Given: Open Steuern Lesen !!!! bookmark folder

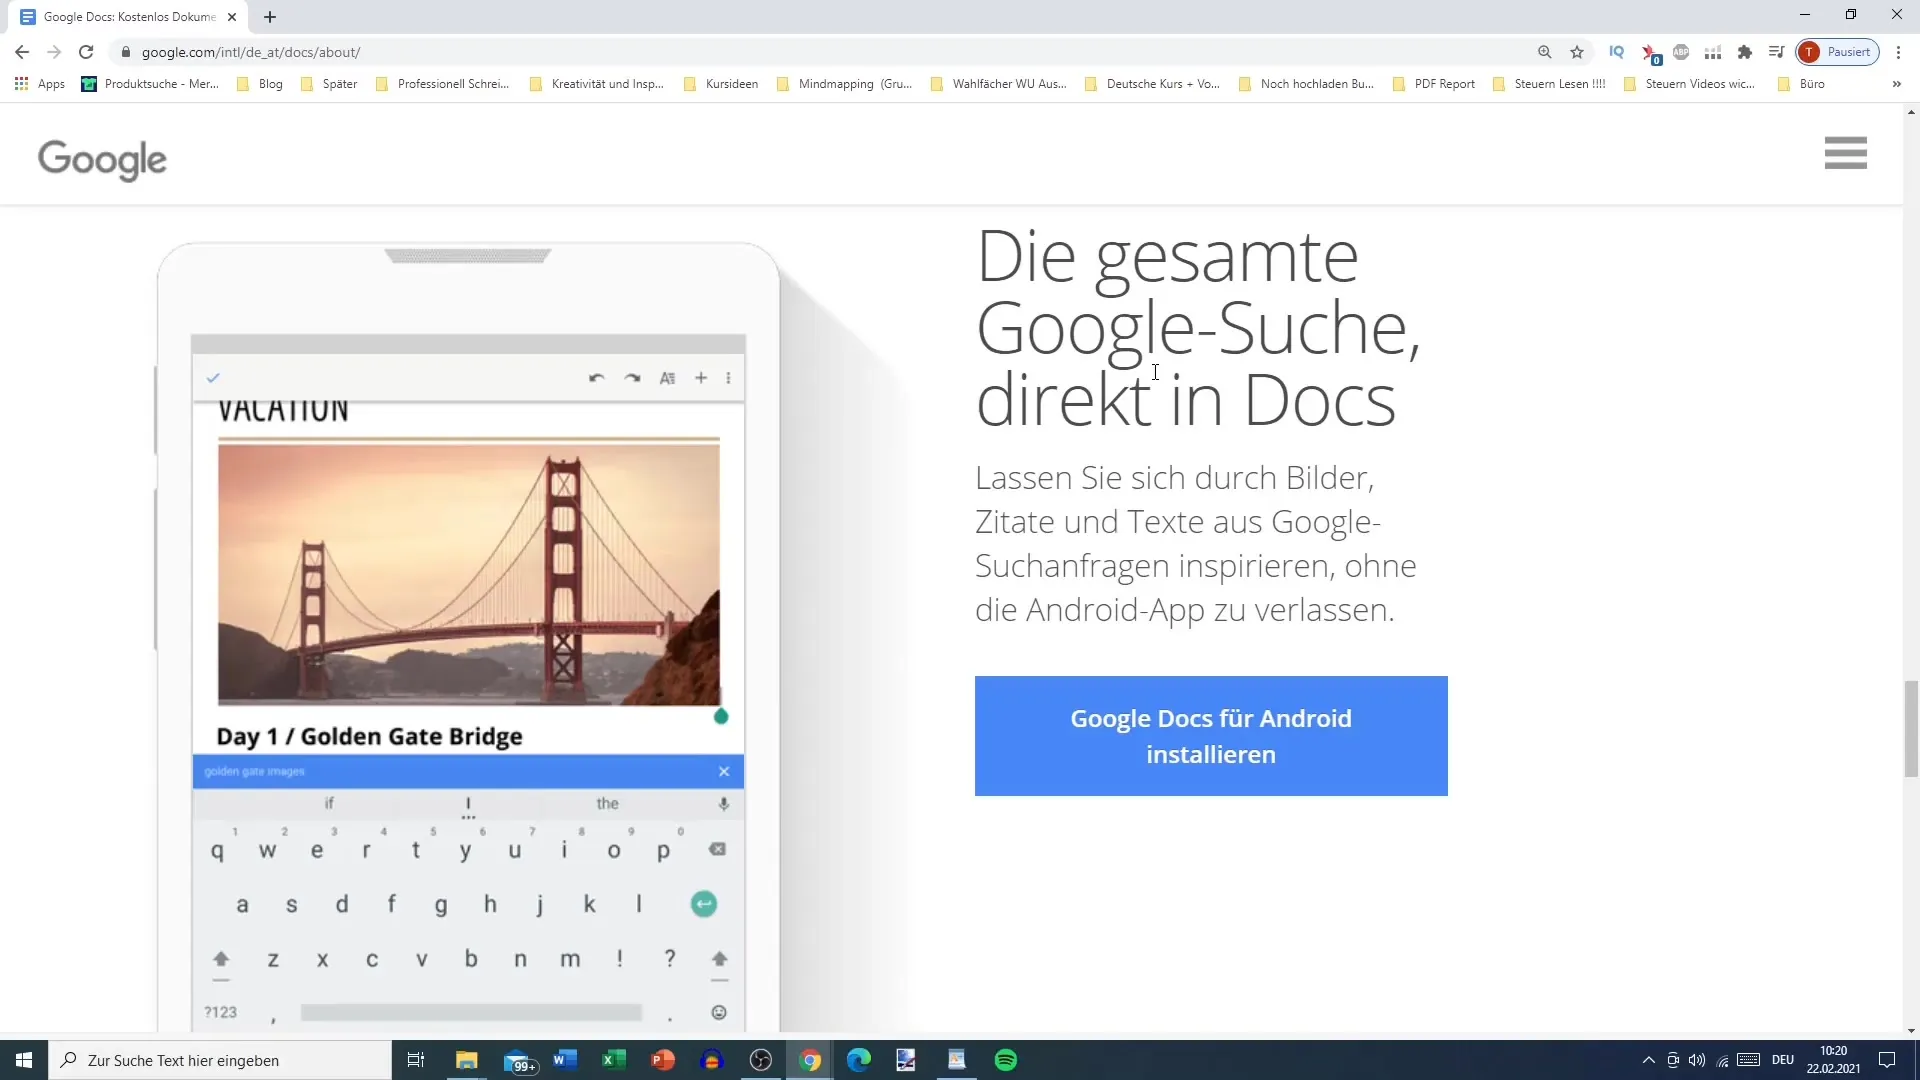Looking at the screenshot, I should click(x=1549, y=84).
